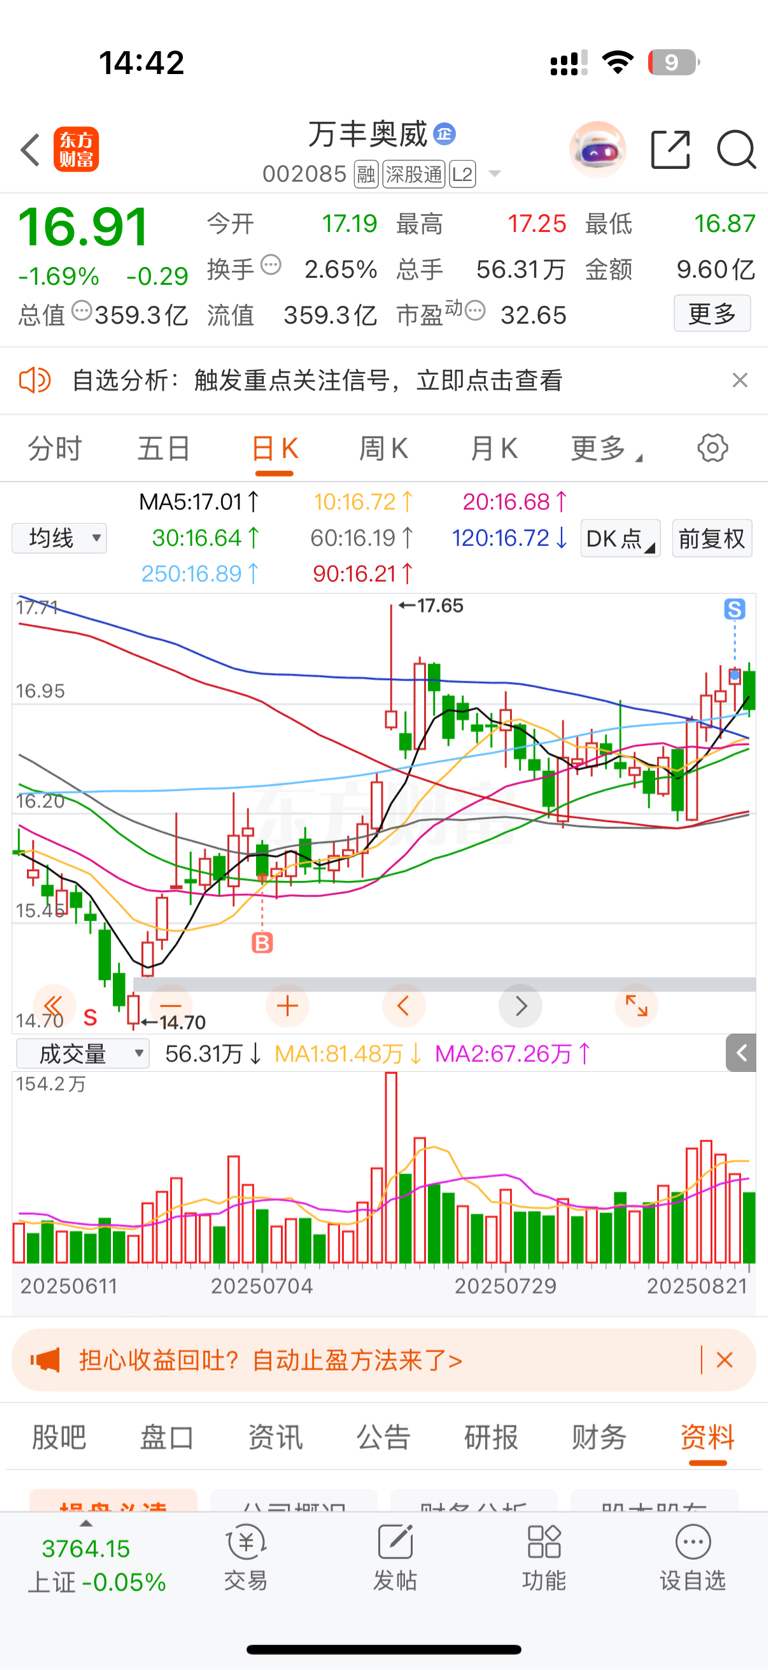Open the 公告 tab
This screenshot has width=768, height=1670.
pyautogui.click(x=383, y=1437)
